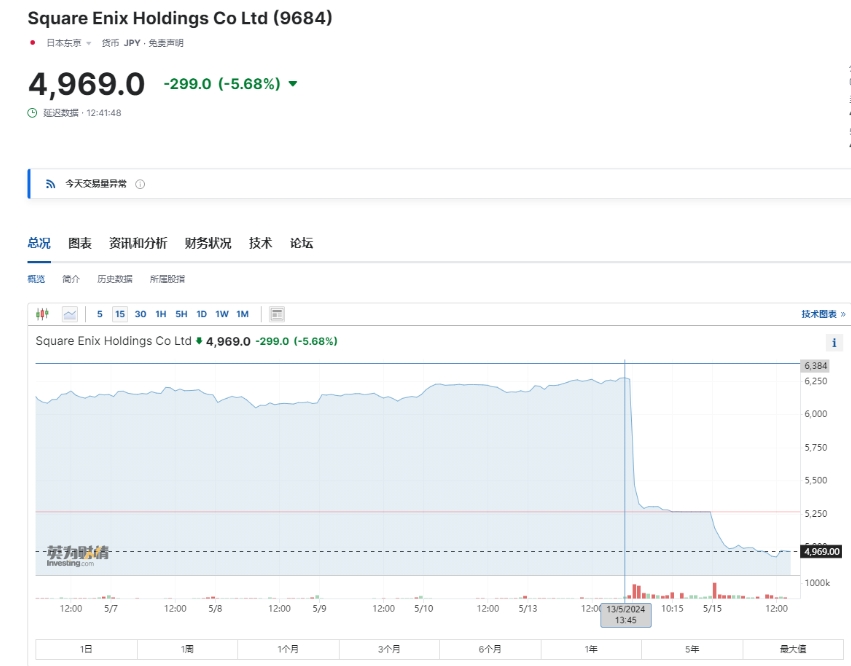Viewport: 851px width, 666px height.
Task: Set the chart interval to 1D
Action: tap(202, 314)
